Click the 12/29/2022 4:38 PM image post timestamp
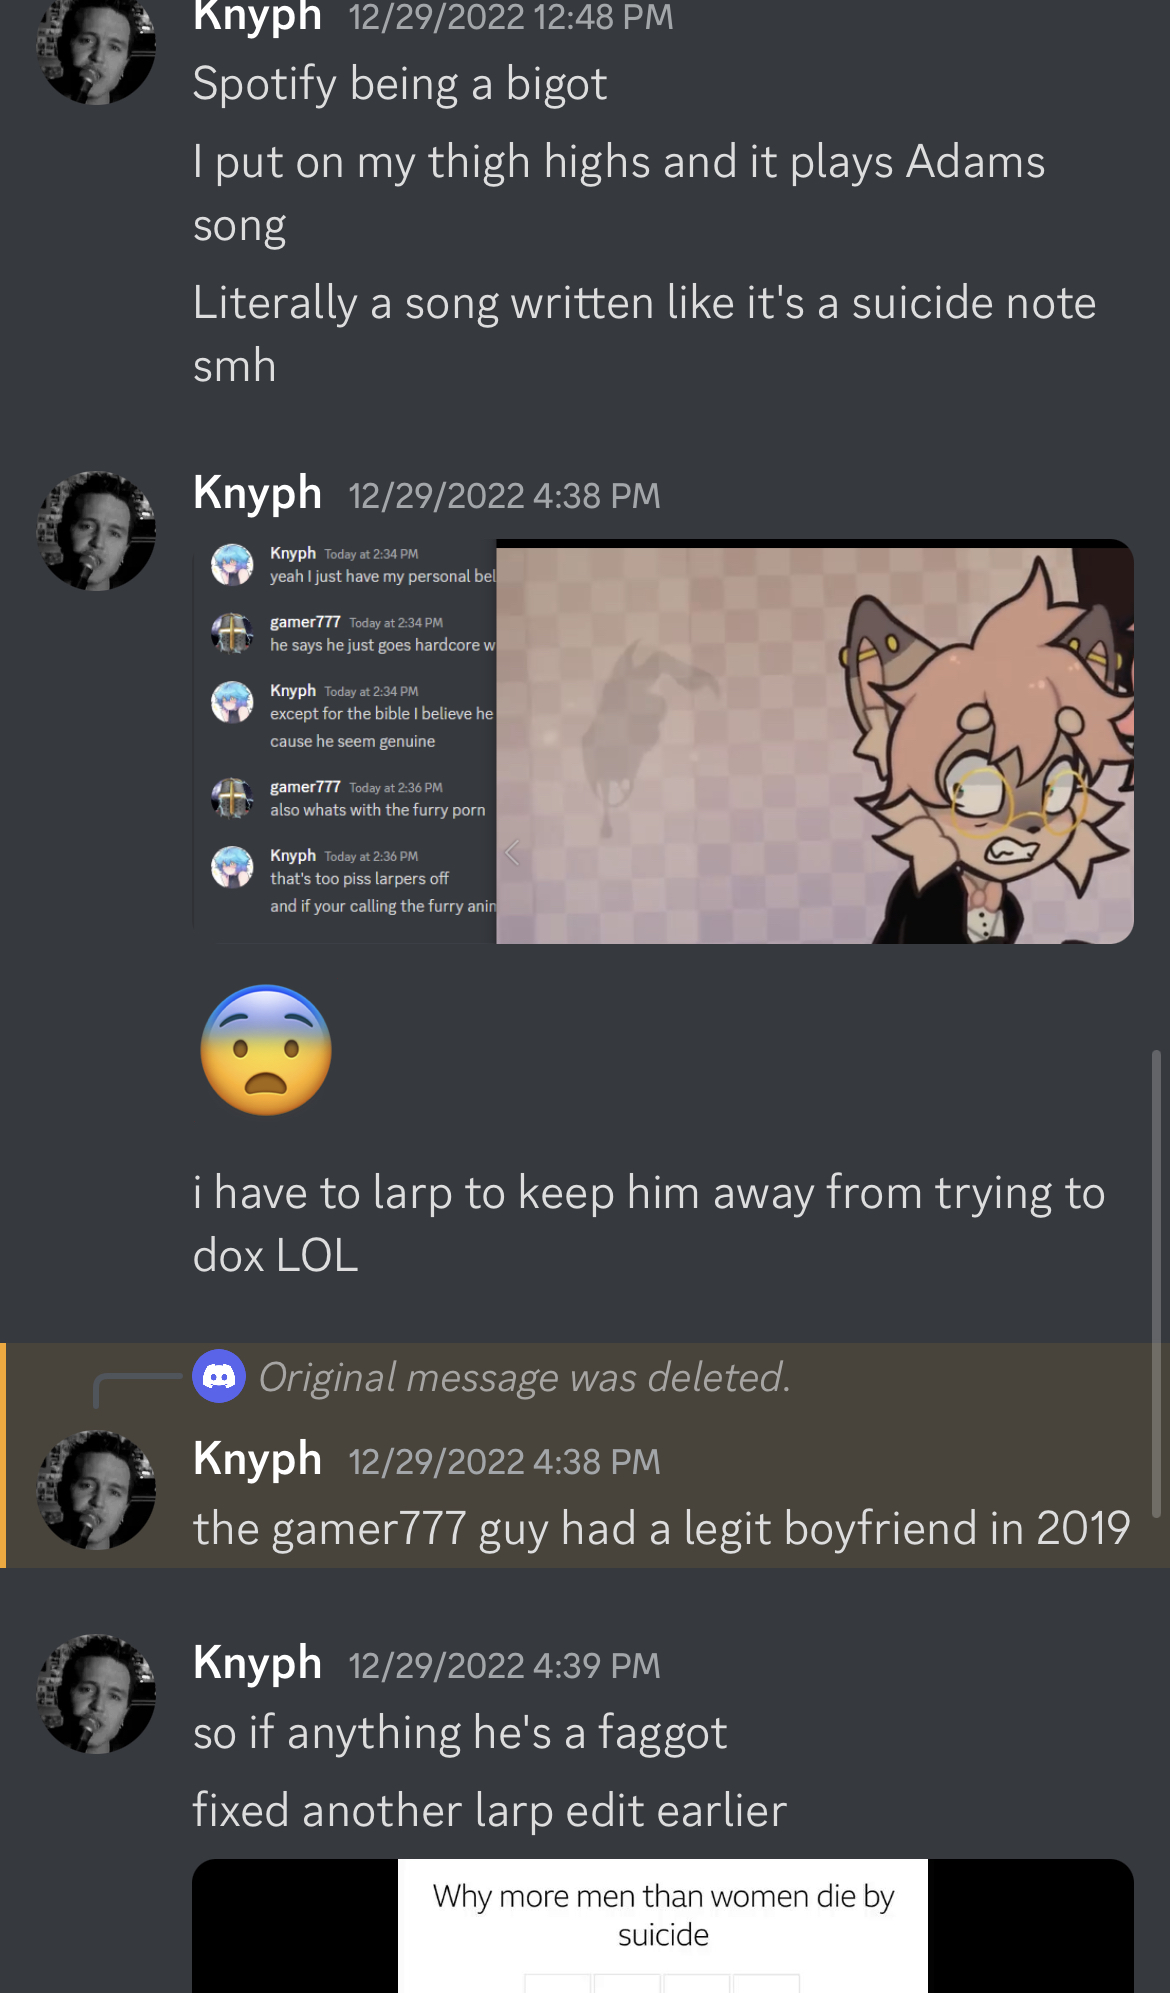 pos(504,496)
